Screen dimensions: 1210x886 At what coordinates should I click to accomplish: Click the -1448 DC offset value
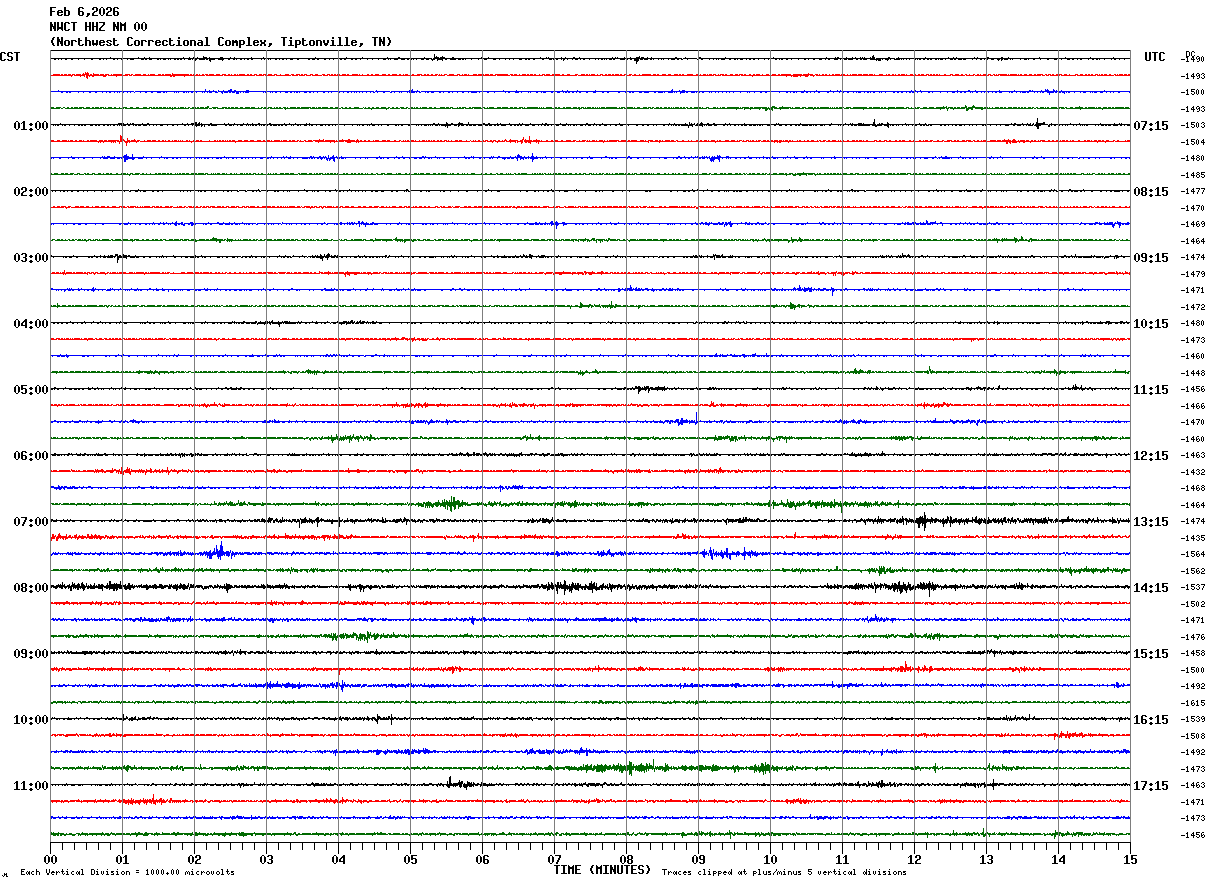coord(1193,373)
